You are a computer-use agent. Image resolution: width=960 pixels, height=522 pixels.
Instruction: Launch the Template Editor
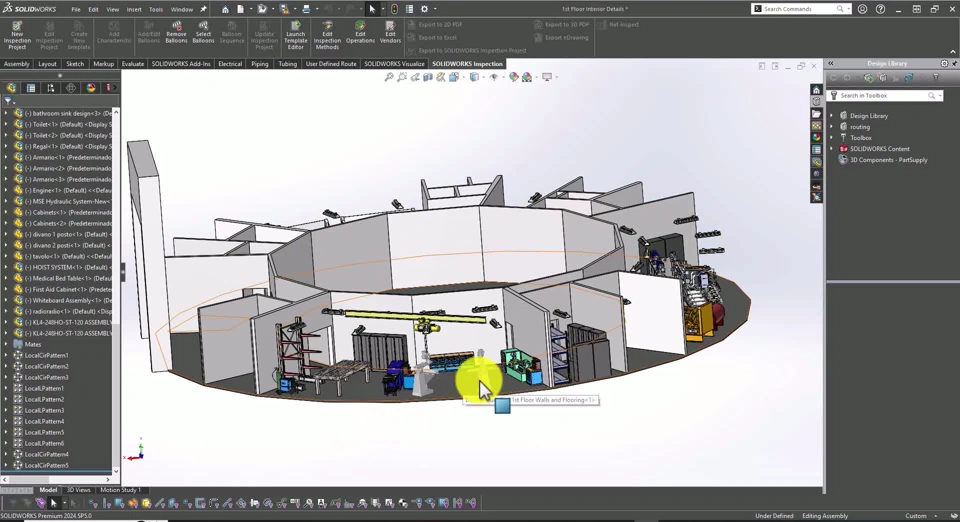(296, 35)
